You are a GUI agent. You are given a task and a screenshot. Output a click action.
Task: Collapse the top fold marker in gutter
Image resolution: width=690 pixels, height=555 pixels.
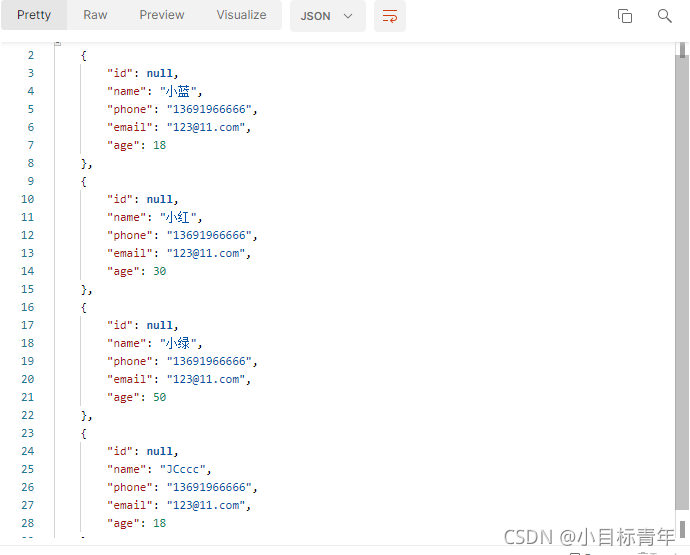(58, 44)
